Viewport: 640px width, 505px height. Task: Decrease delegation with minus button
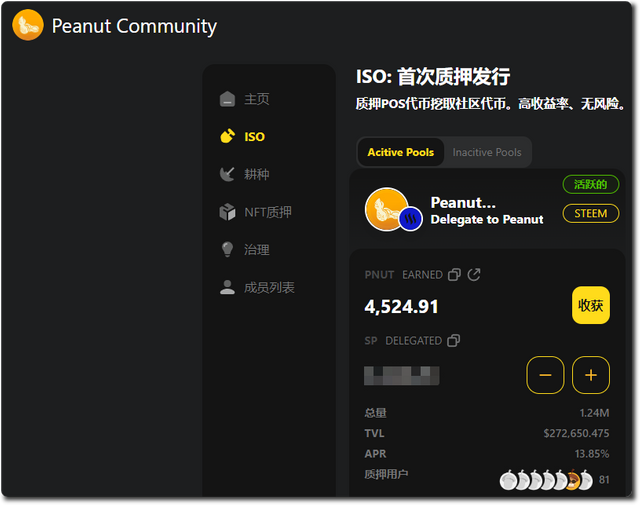pyautogui.click(x=545, y=375)
